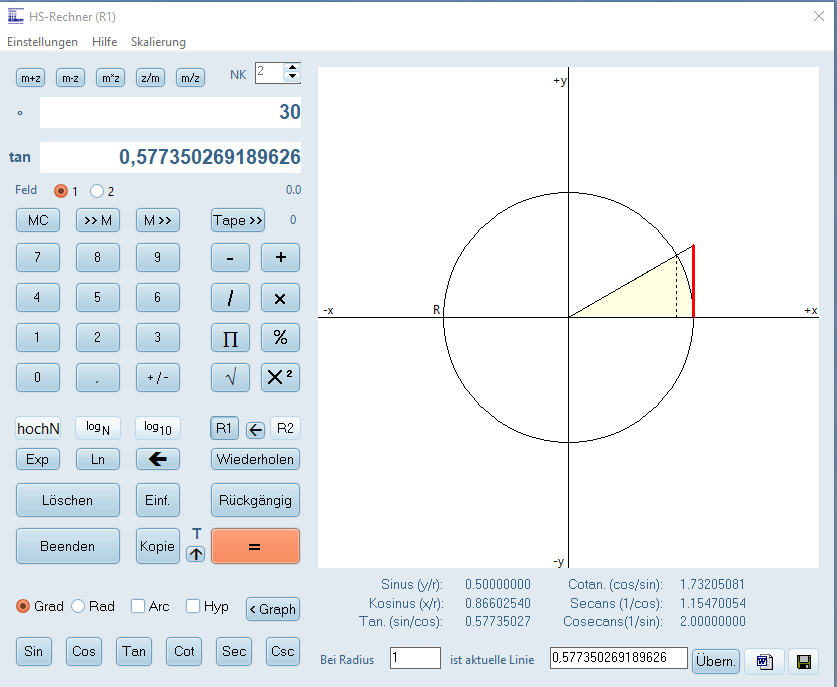This screenshot has height=687, width=837.
Task: Click the Wiederholen button
Action: coord(255,459)
